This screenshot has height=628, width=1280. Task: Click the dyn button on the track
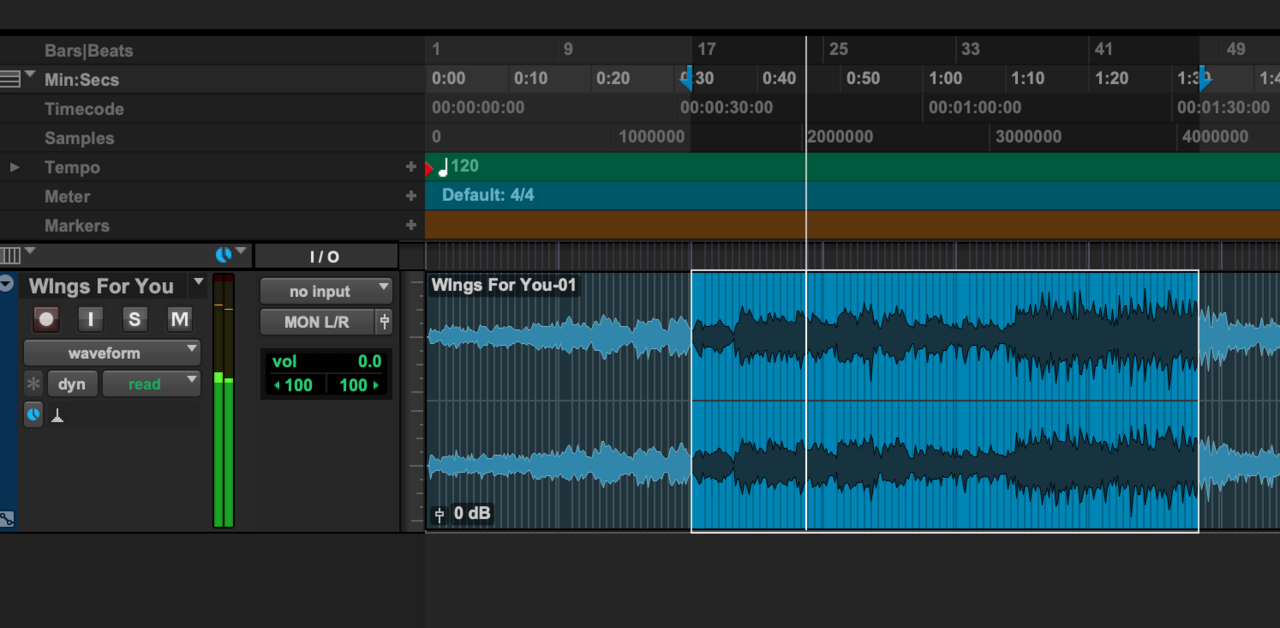pos(71,384)
